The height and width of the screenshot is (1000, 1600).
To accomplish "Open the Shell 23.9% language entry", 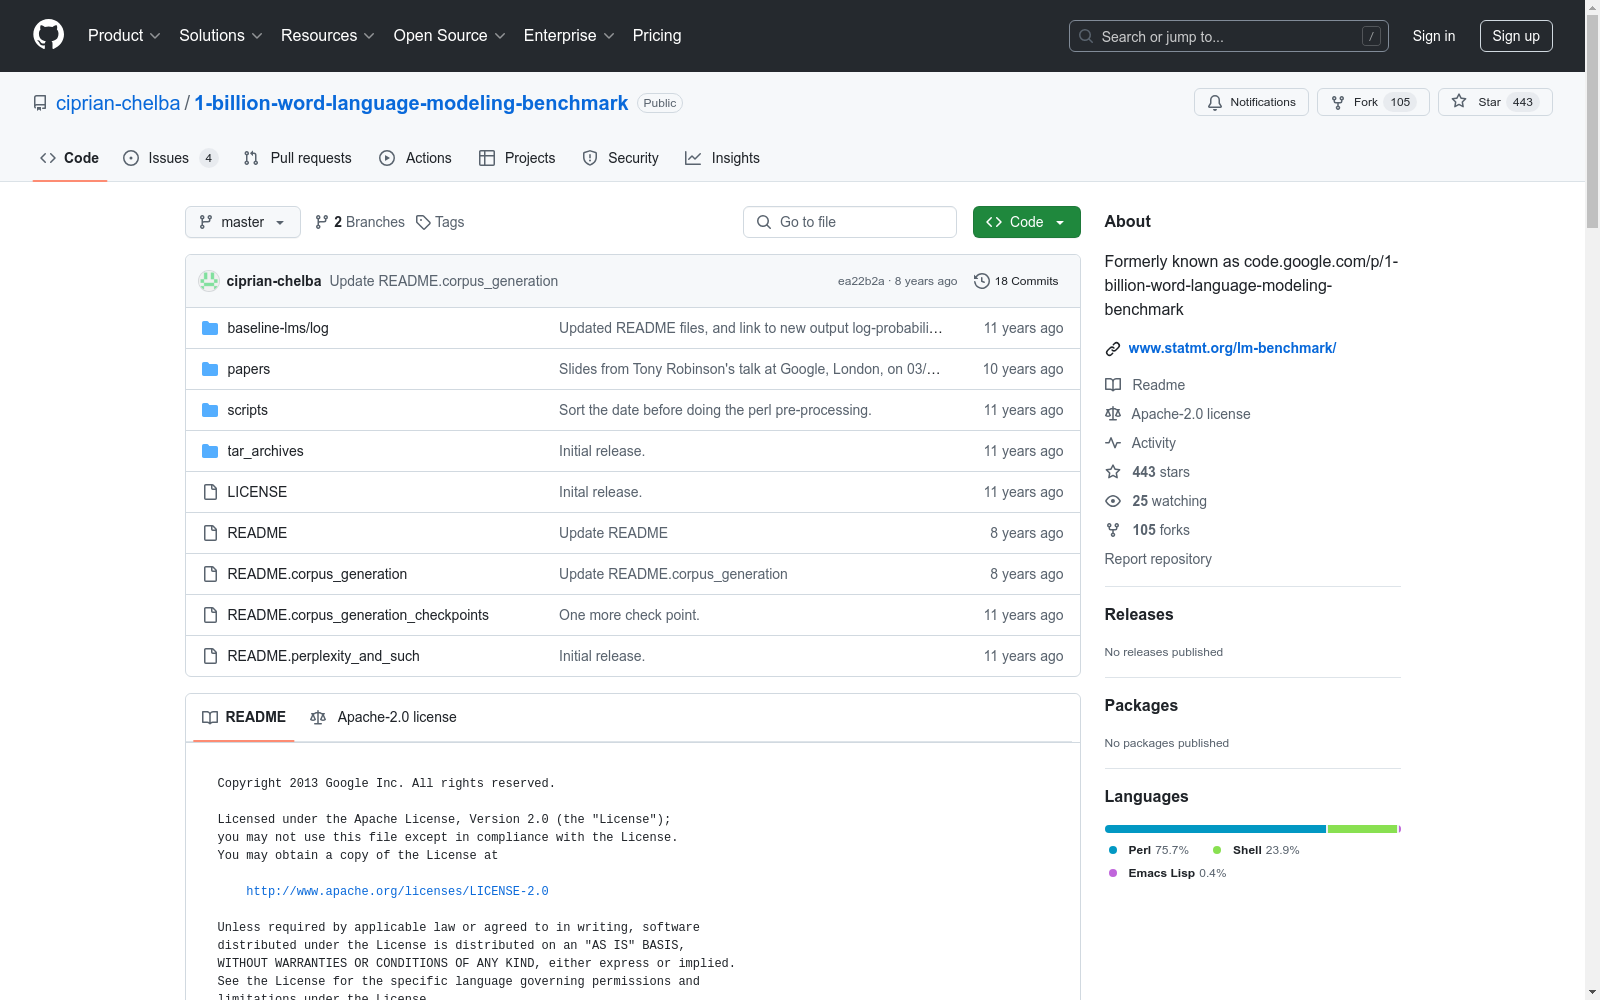I will point(1256,850).
